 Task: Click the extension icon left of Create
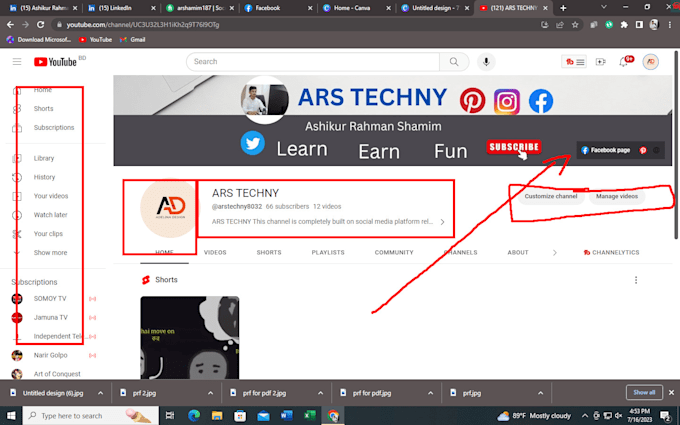click(x=574, y=62)
